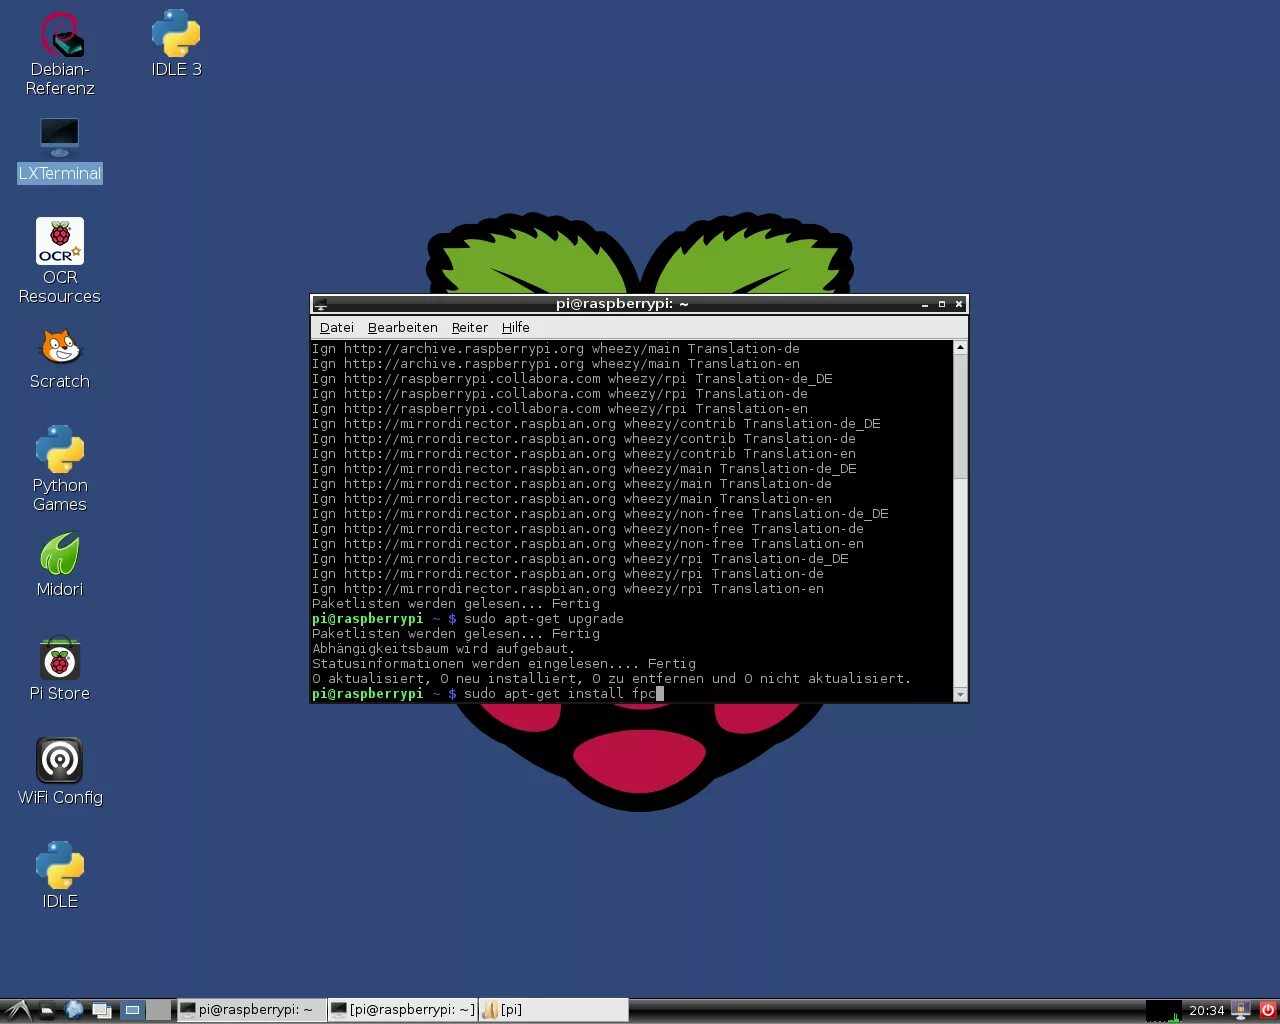
Task: Click terminal scrollbar up arrow
Action: click(x=960, y=347)
